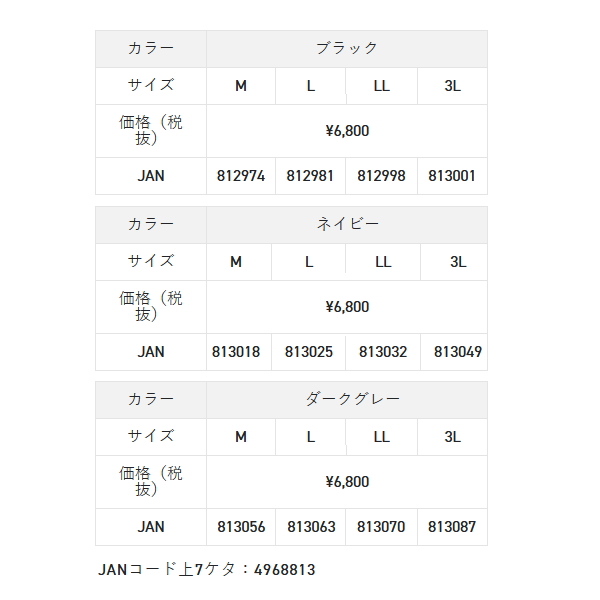The image size is (600, 600).
Task: Click the ¥6,800 price in ブラック table
Action: tap(347, 131)
